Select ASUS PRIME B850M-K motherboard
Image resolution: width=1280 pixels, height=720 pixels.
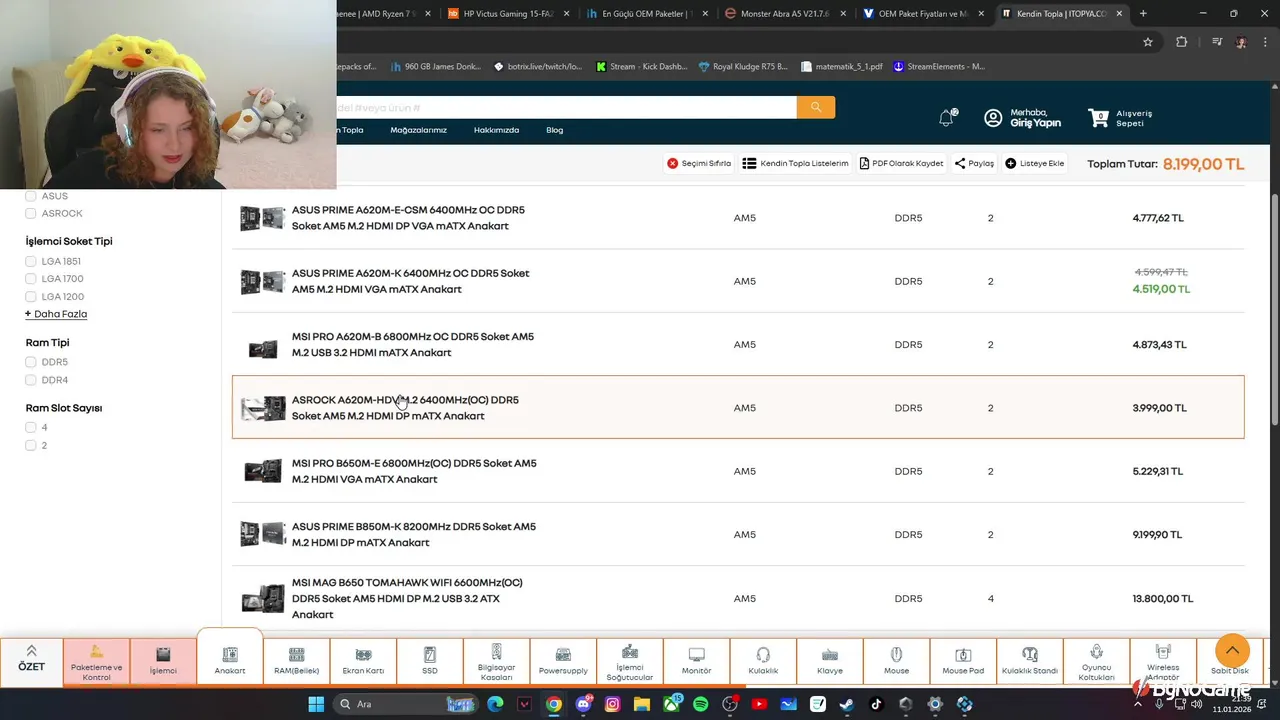coord(738,534)
